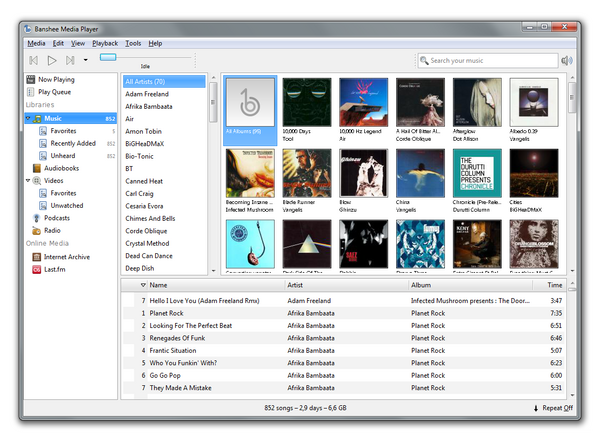
Task: Click the search magnifier icon
Action: 424,60
